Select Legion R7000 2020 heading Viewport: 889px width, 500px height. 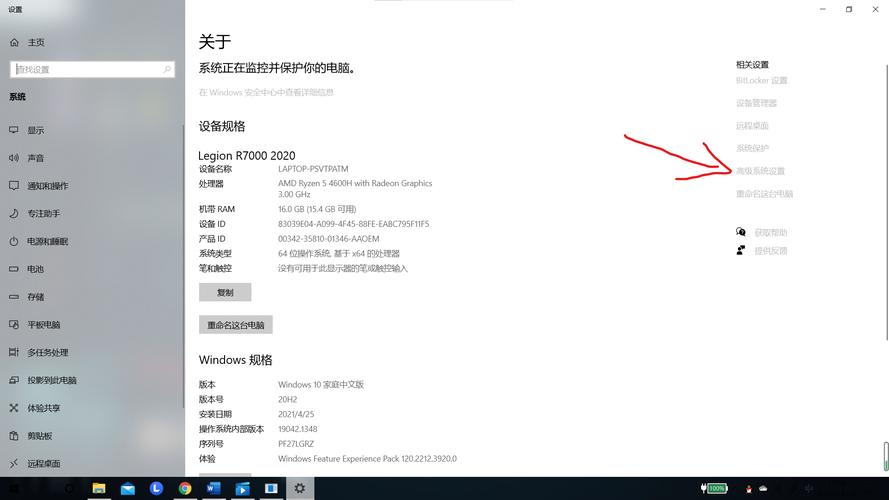click(x=247, y=155)
